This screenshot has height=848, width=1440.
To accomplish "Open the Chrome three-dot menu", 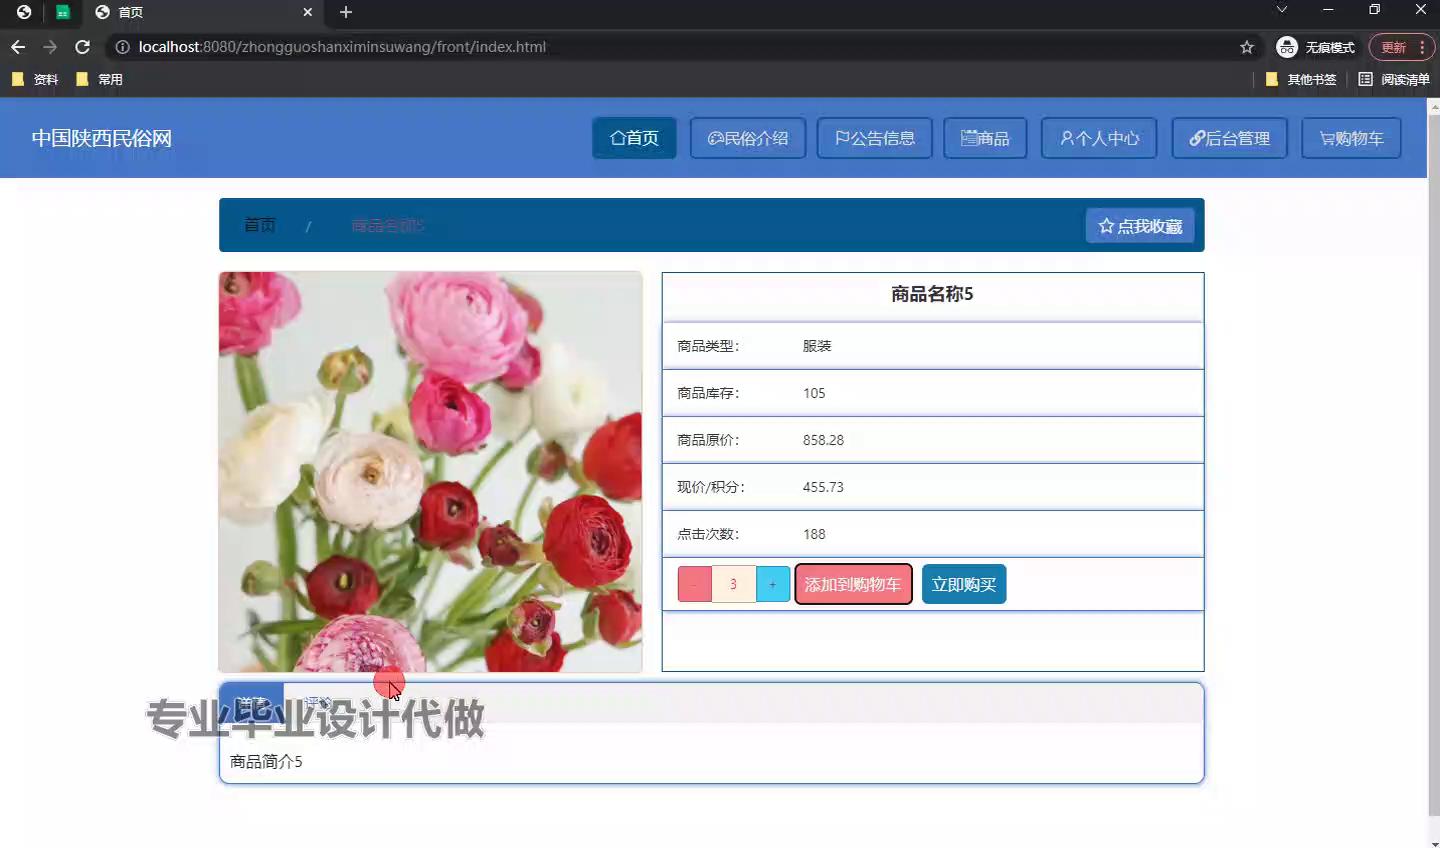I will 1421,47.
